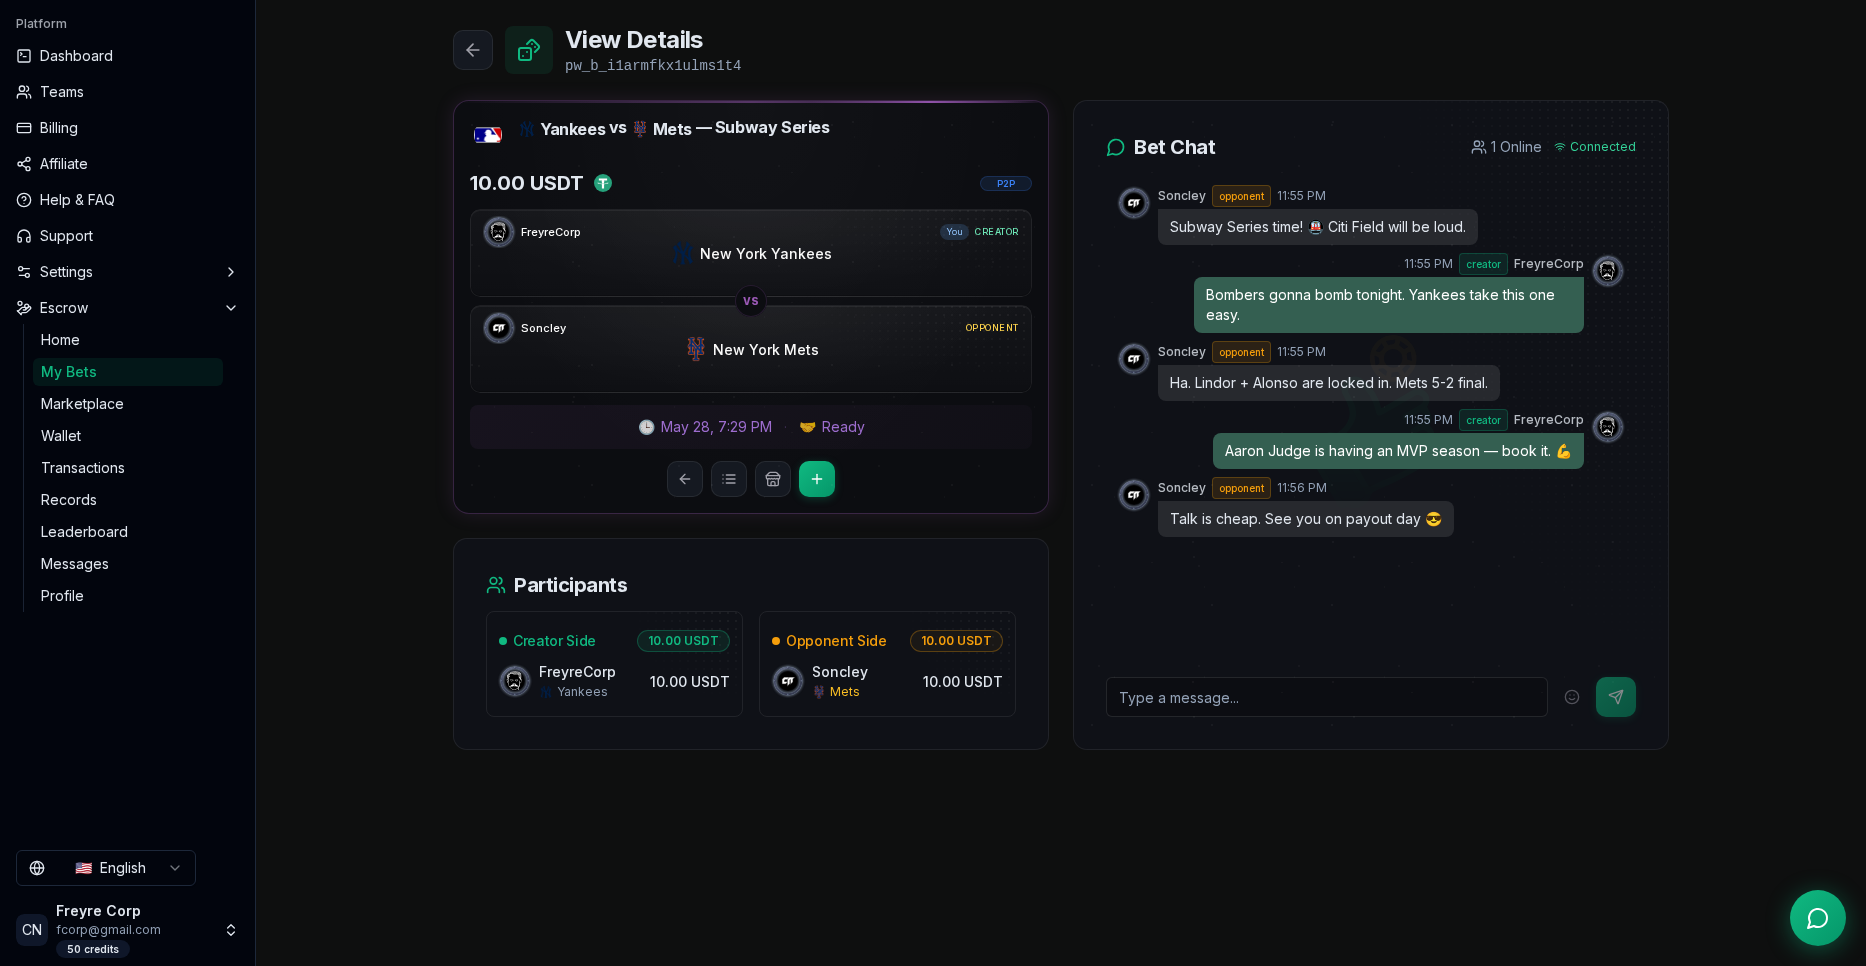Click the 'Talk is cheap' chat message

1306,519
